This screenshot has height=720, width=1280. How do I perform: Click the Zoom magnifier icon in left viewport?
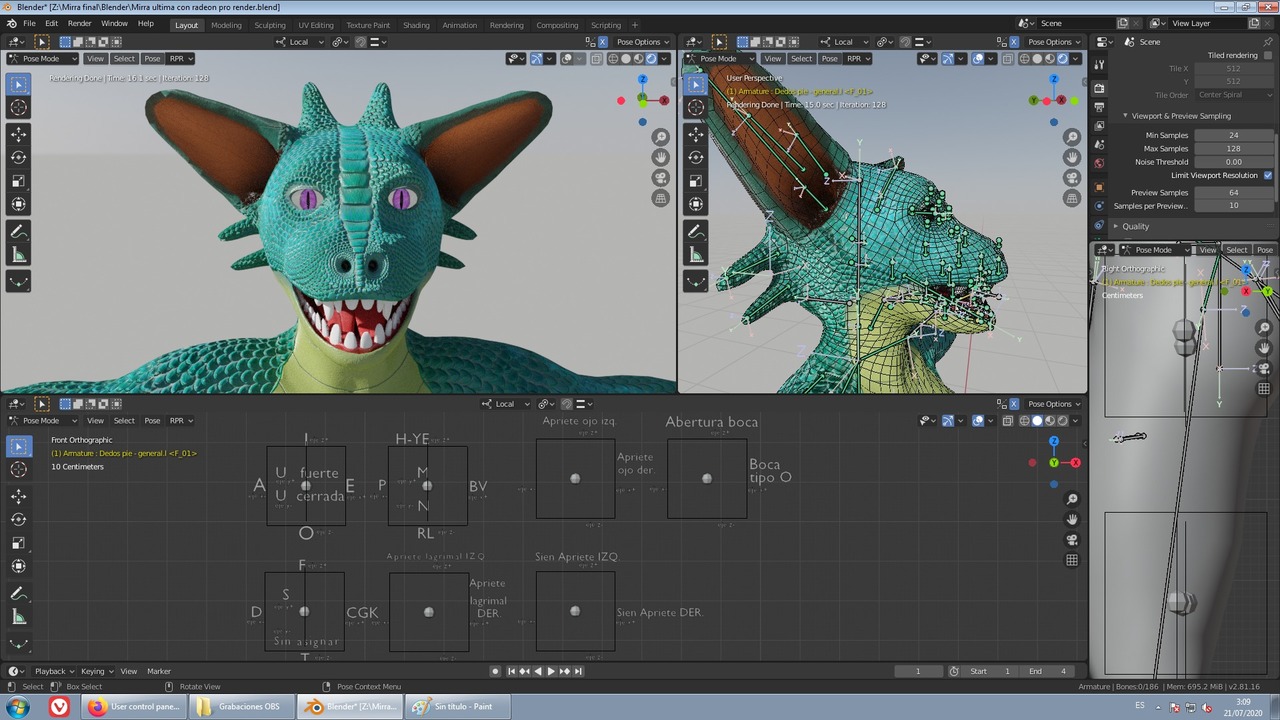(660, 137)
